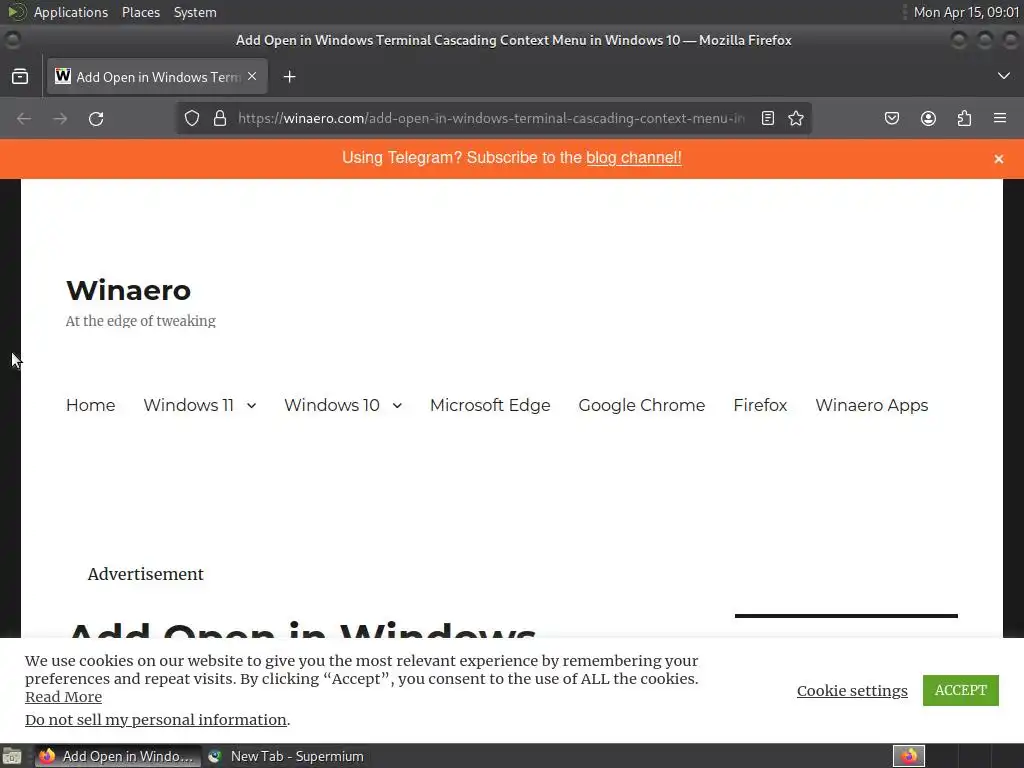Expand the Windows 11 submenu chevron

(251, 406)
